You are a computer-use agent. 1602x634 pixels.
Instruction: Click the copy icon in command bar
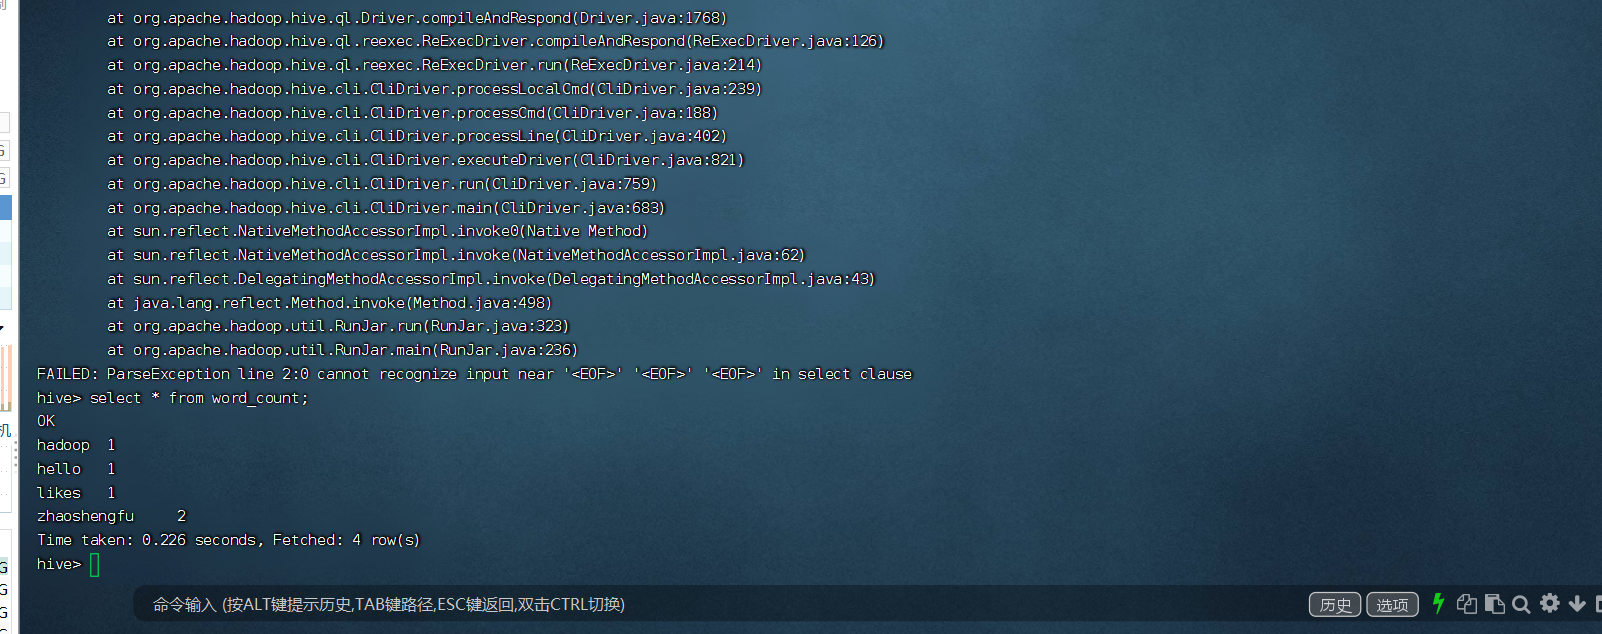(1467, 603)
